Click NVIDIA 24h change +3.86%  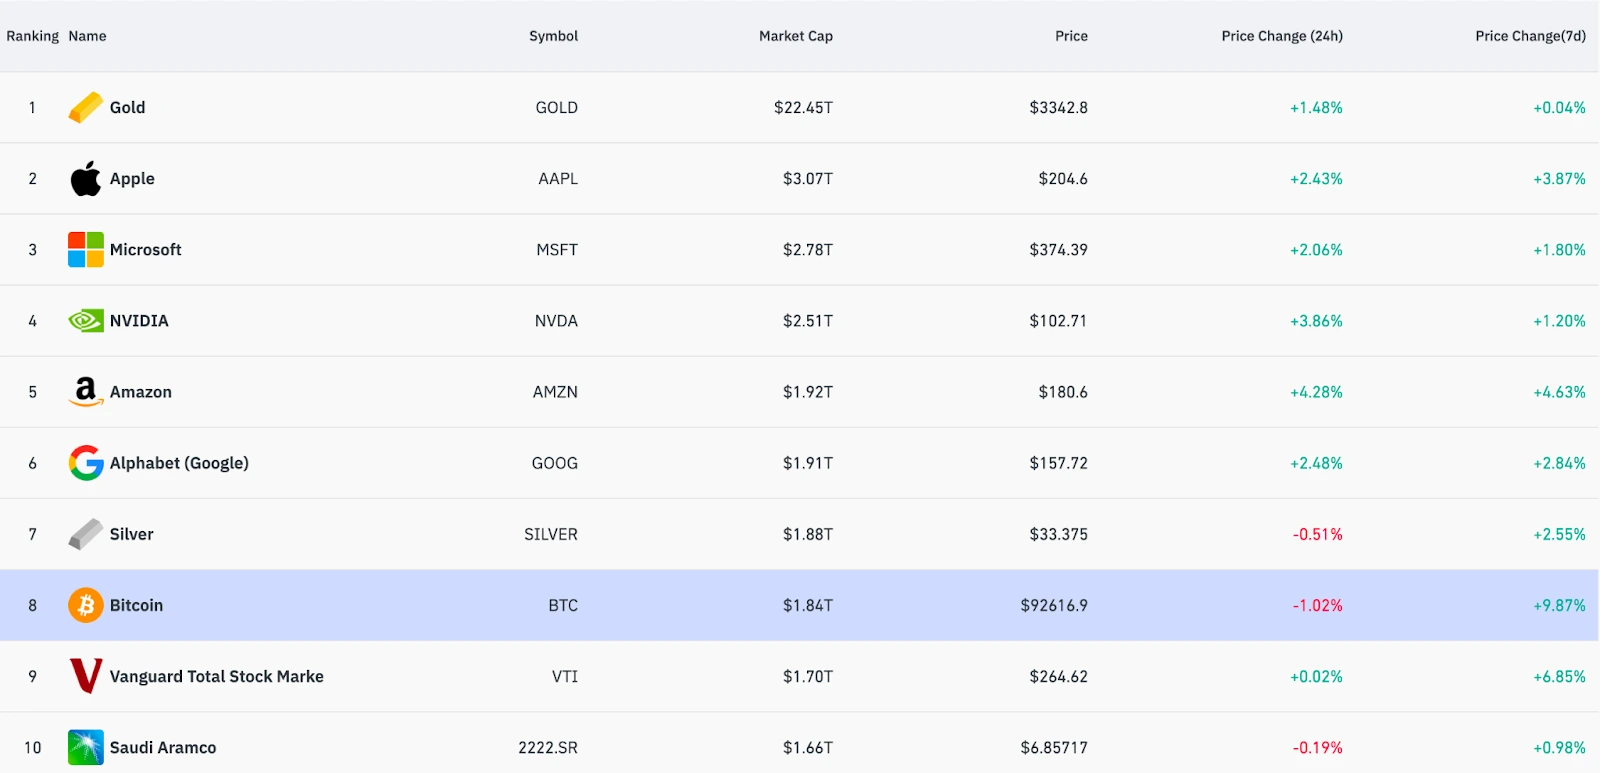(x=1316, y=320)
